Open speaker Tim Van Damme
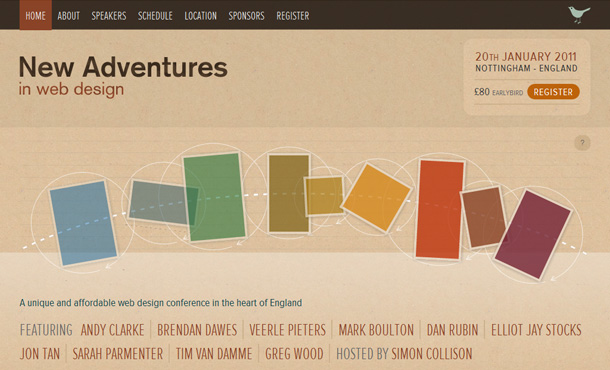 click(x=214, y=354)
